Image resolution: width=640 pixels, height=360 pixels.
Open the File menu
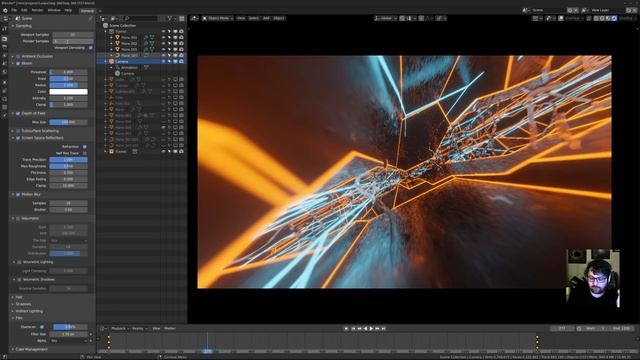[14, 10]
